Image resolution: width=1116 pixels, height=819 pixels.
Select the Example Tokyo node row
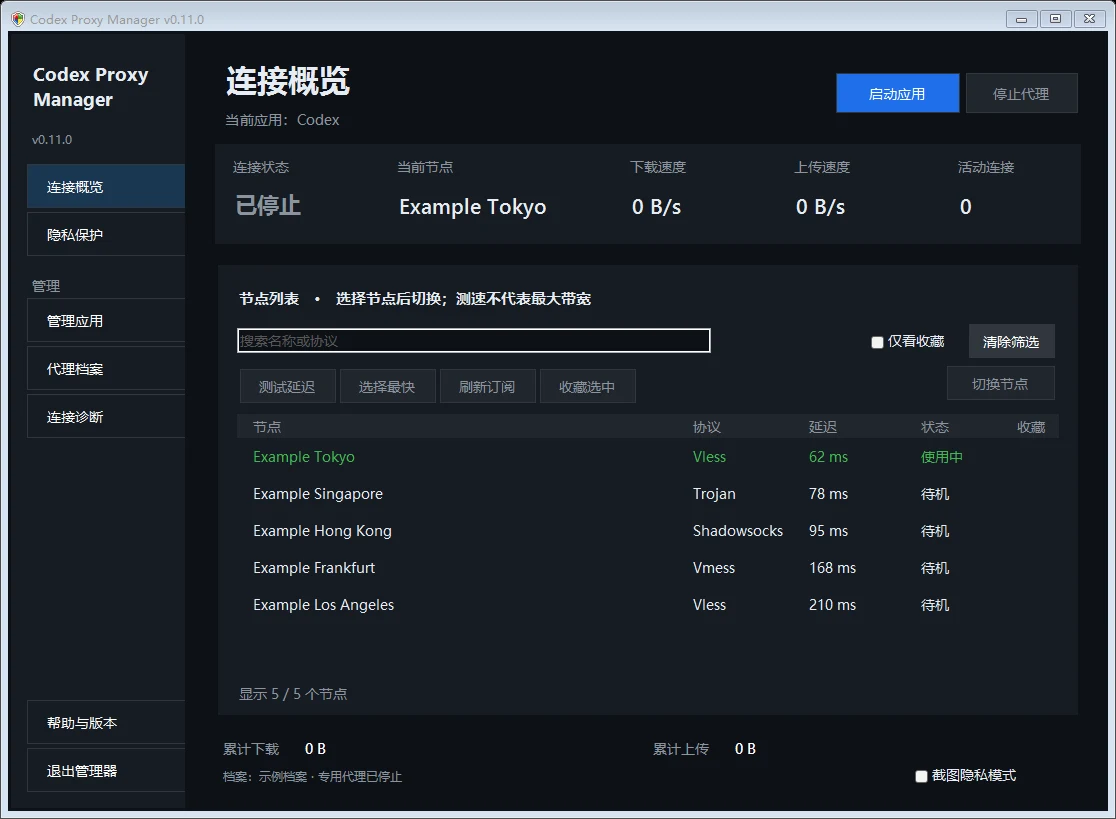(x=648, y=457)
